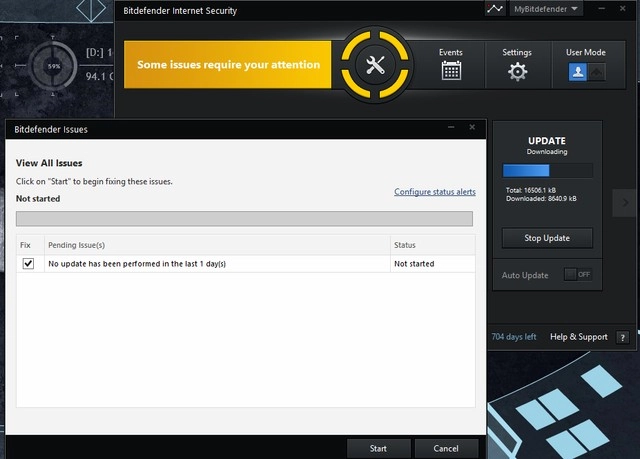Open Configure status alerts link
Screen dimensions: 640x459
click(x=435, y=192)
